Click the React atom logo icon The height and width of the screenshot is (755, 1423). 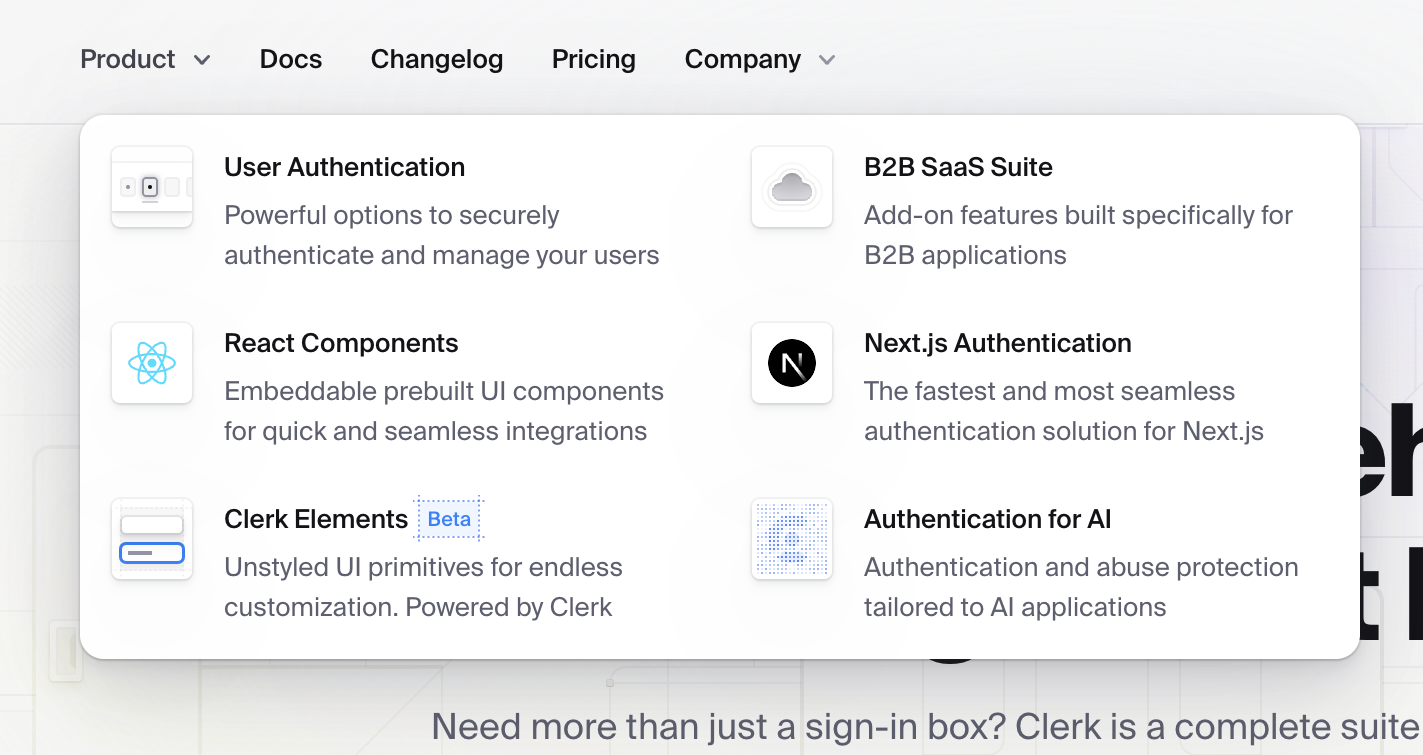pyautogui.click(x=152, y=363)
